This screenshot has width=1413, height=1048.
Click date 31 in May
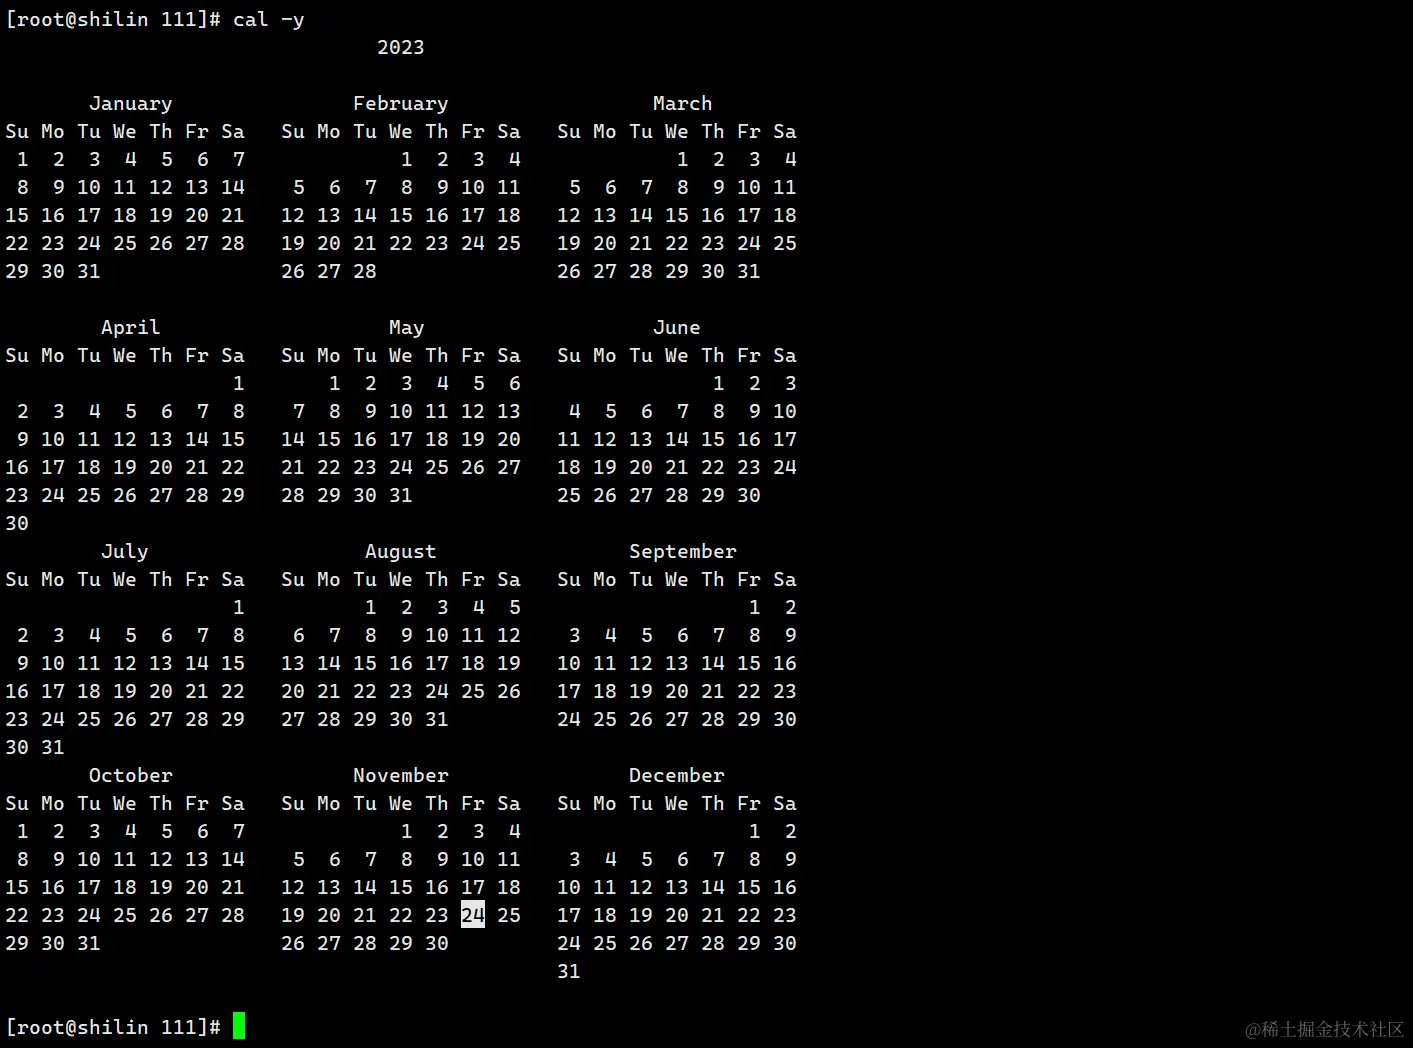401,495
